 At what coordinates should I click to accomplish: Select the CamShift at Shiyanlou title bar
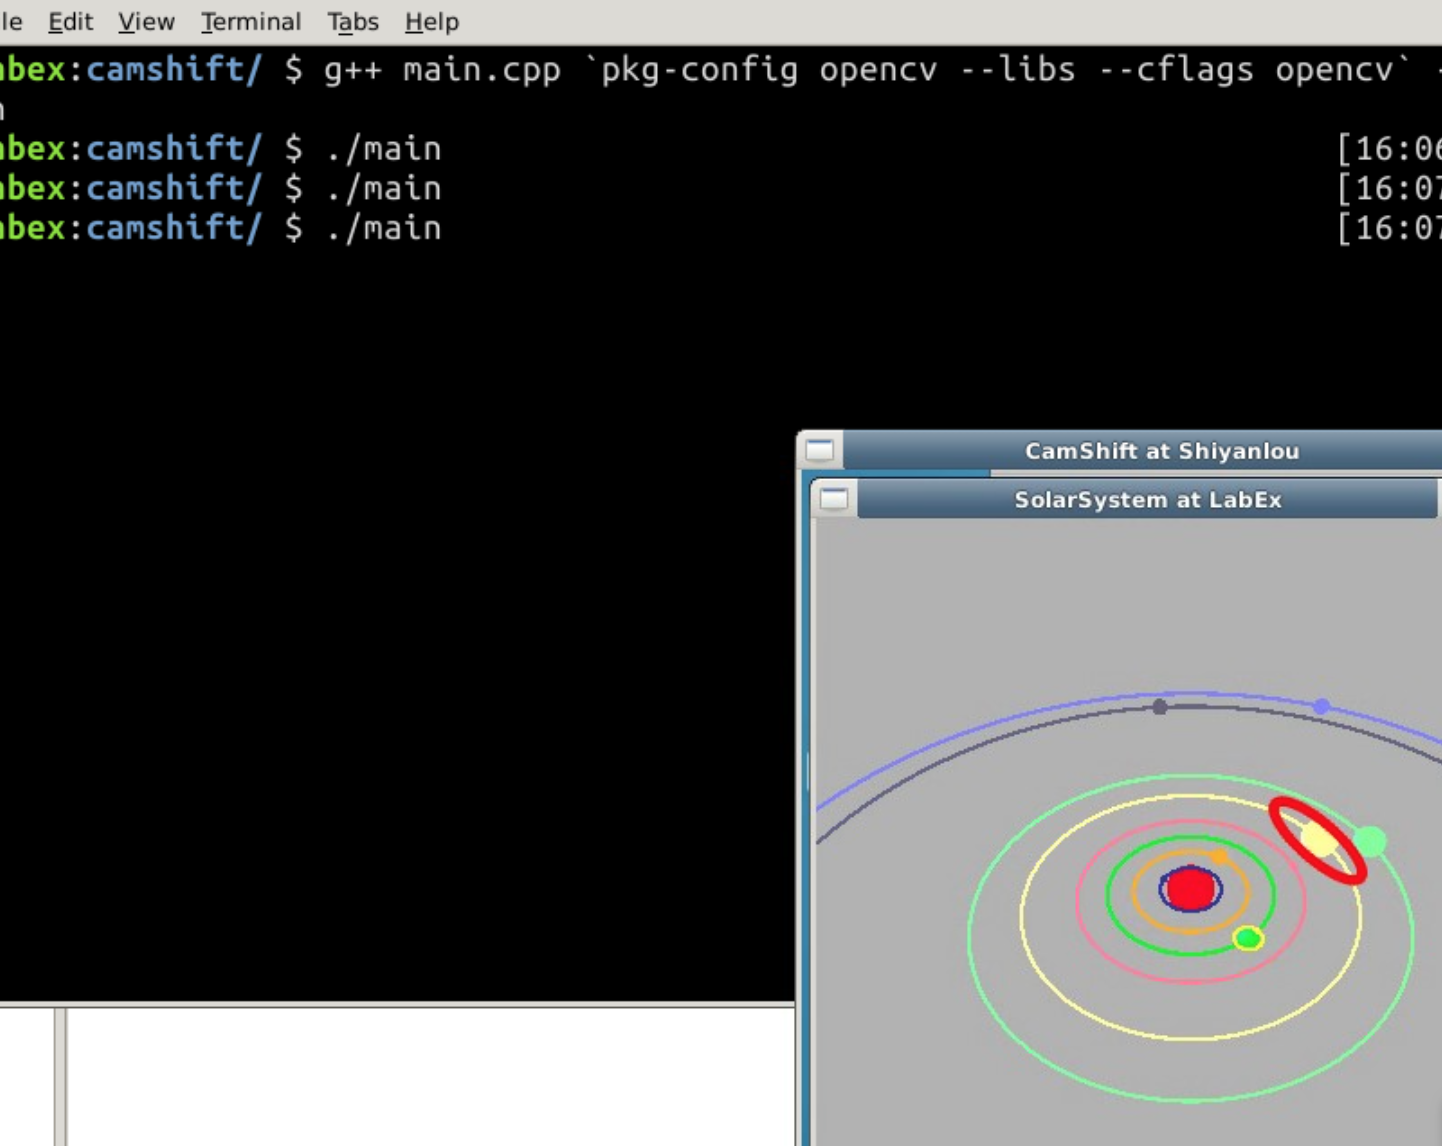tap(1160, 451)
